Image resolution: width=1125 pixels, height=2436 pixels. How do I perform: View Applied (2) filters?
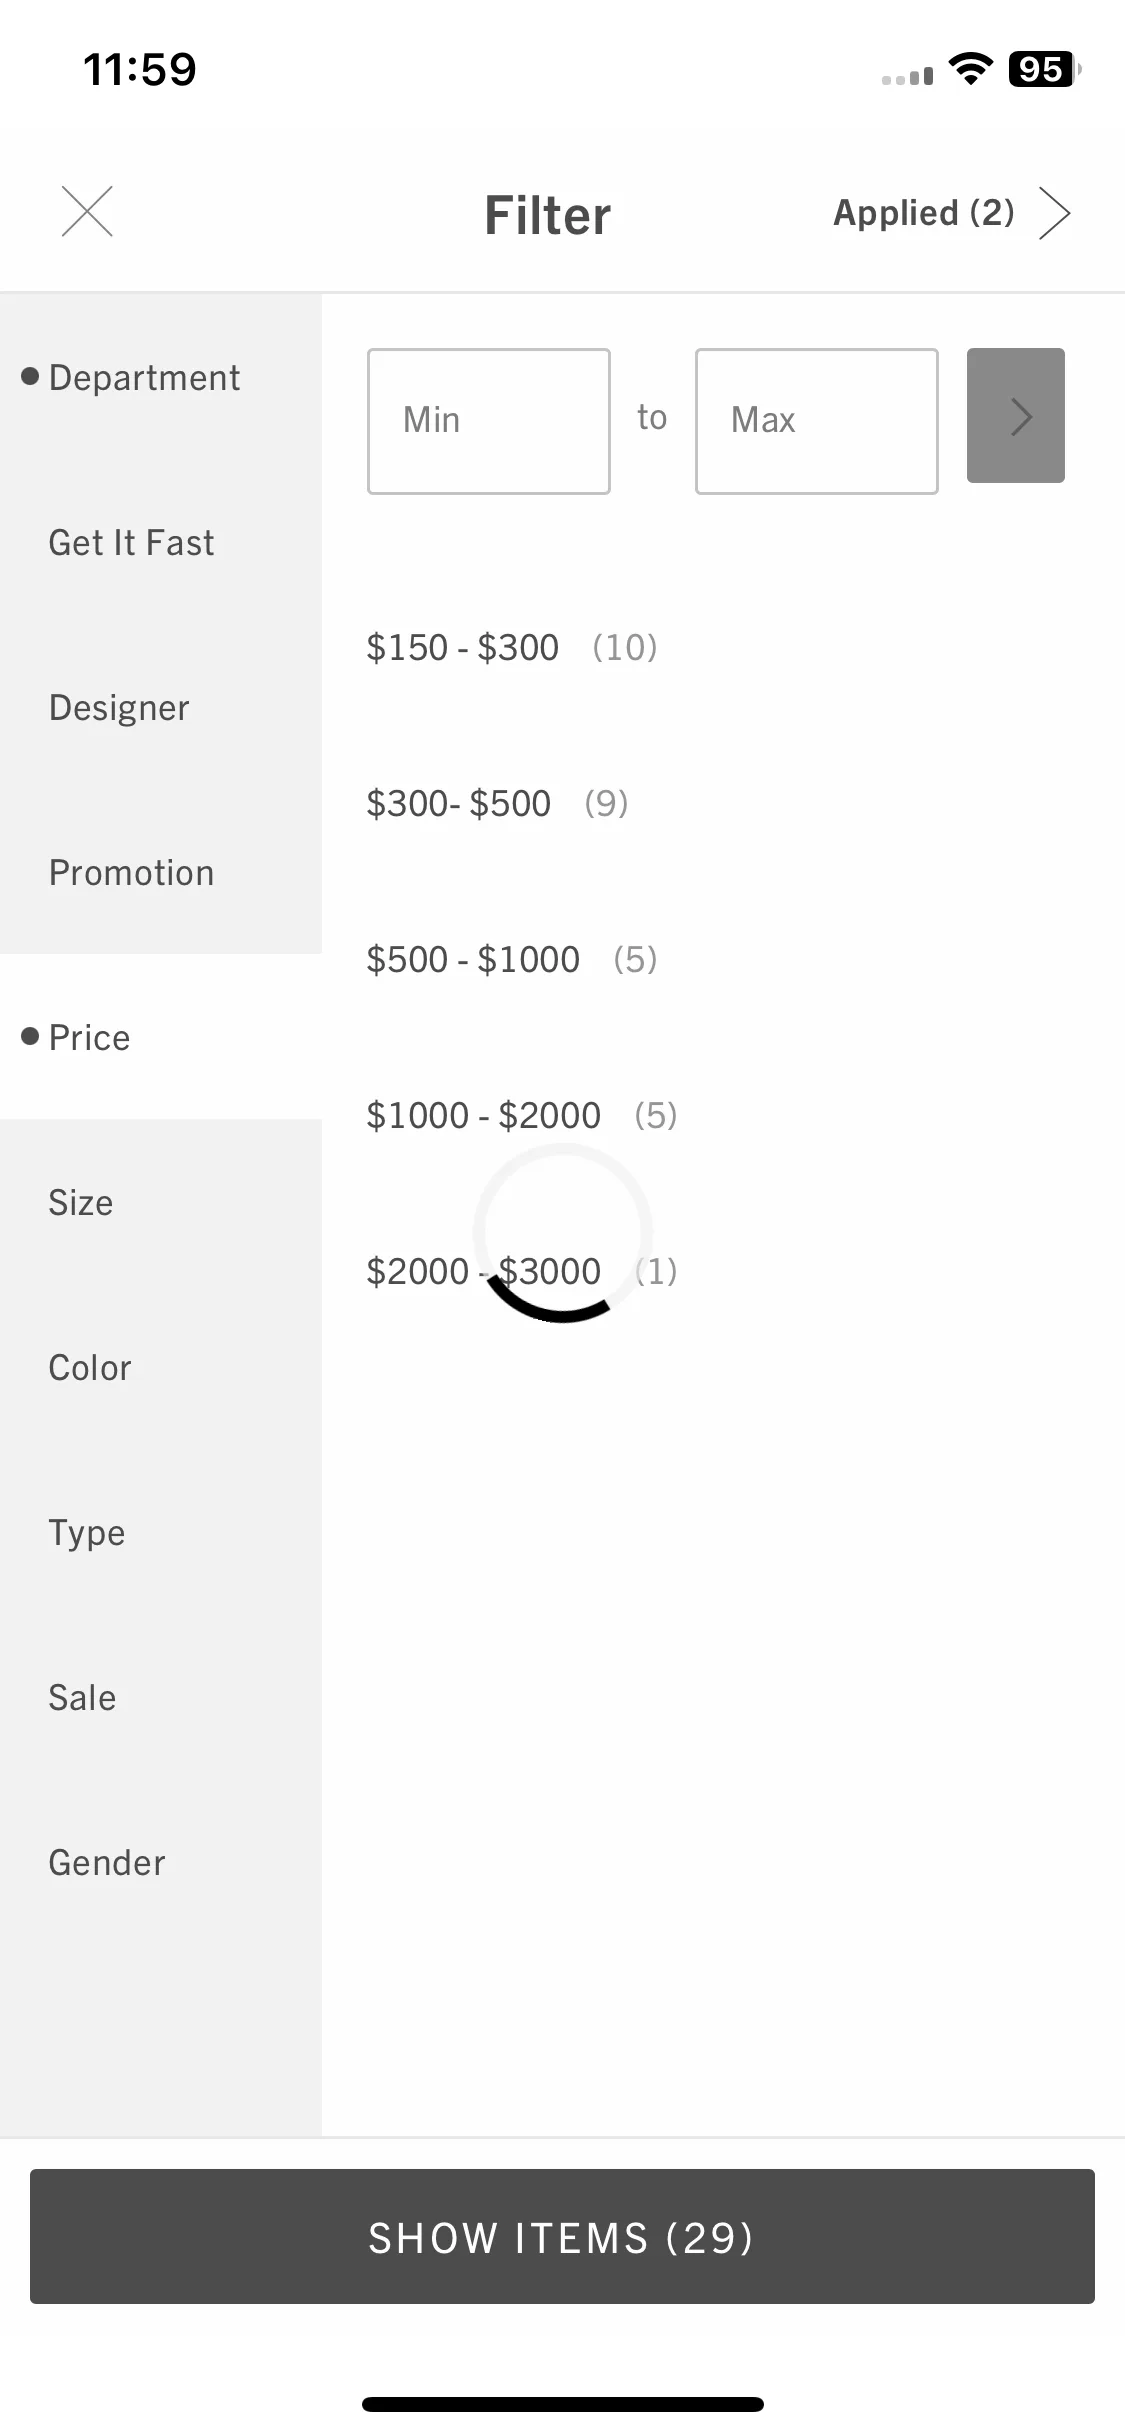(924, 213)
